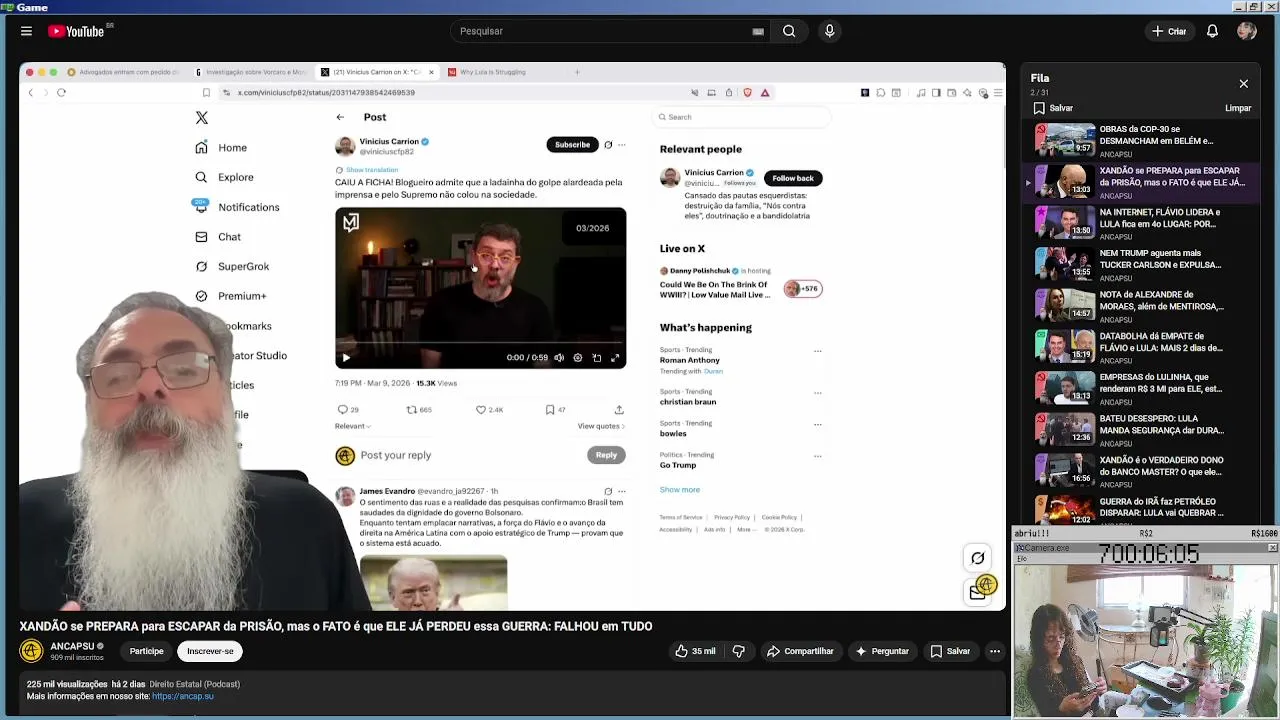Select queue item GUERRA do IRÃ faz PETRÓLEO

(1139, 510)
